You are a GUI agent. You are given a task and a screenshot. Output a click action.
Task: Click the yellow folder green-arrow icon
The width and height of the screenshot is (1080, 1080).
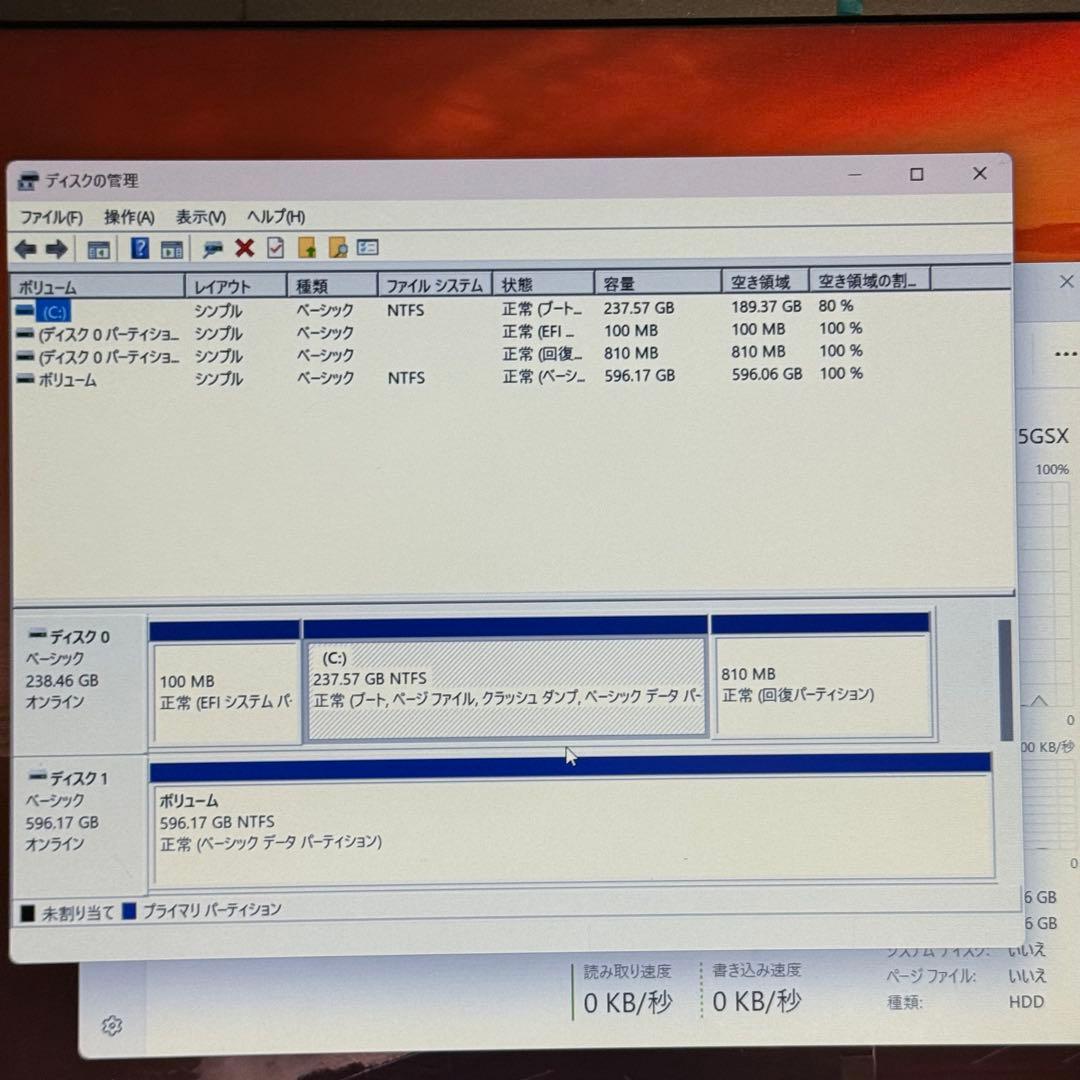[x=307, y=247]
